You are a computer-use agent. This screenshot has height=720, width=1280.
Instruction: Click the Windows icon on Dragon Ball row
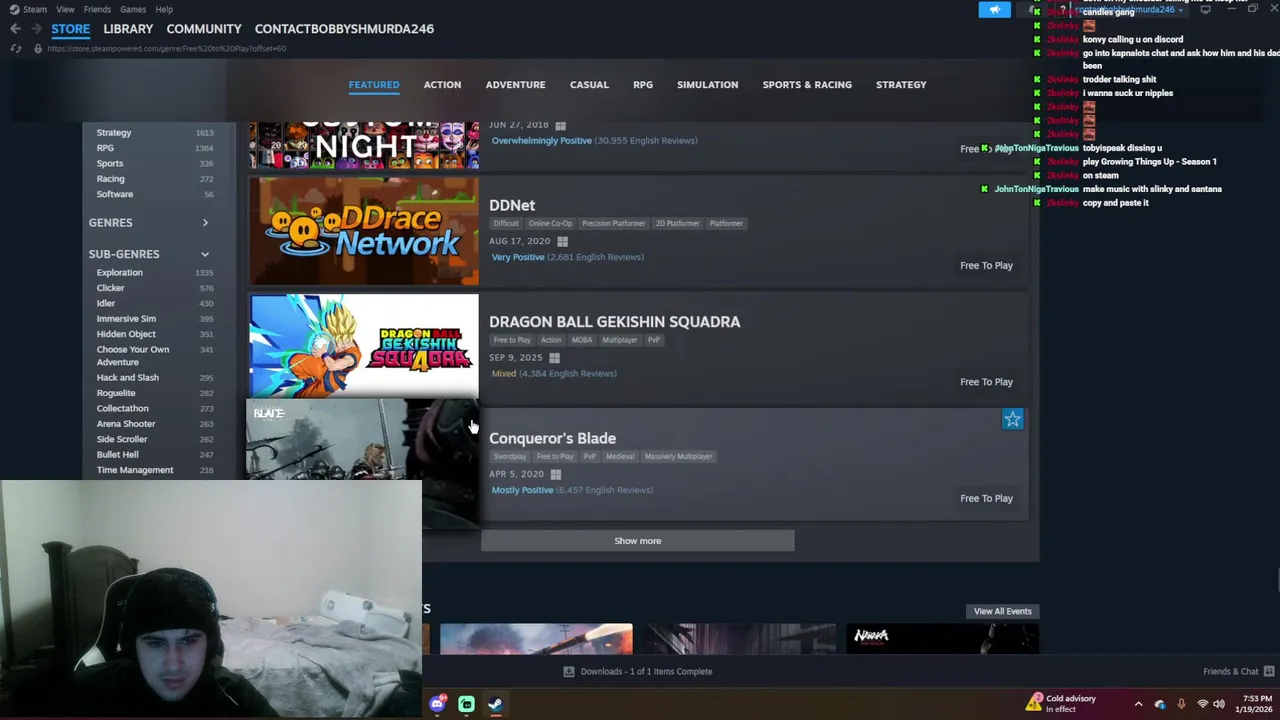(554, 357)
